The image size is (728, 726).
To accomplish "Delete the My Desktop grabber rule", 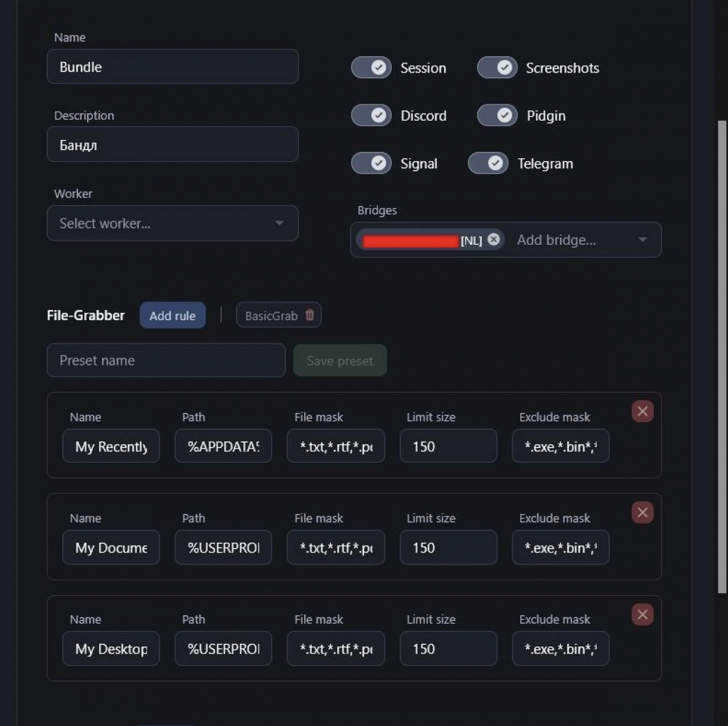I will click(643, 614).
